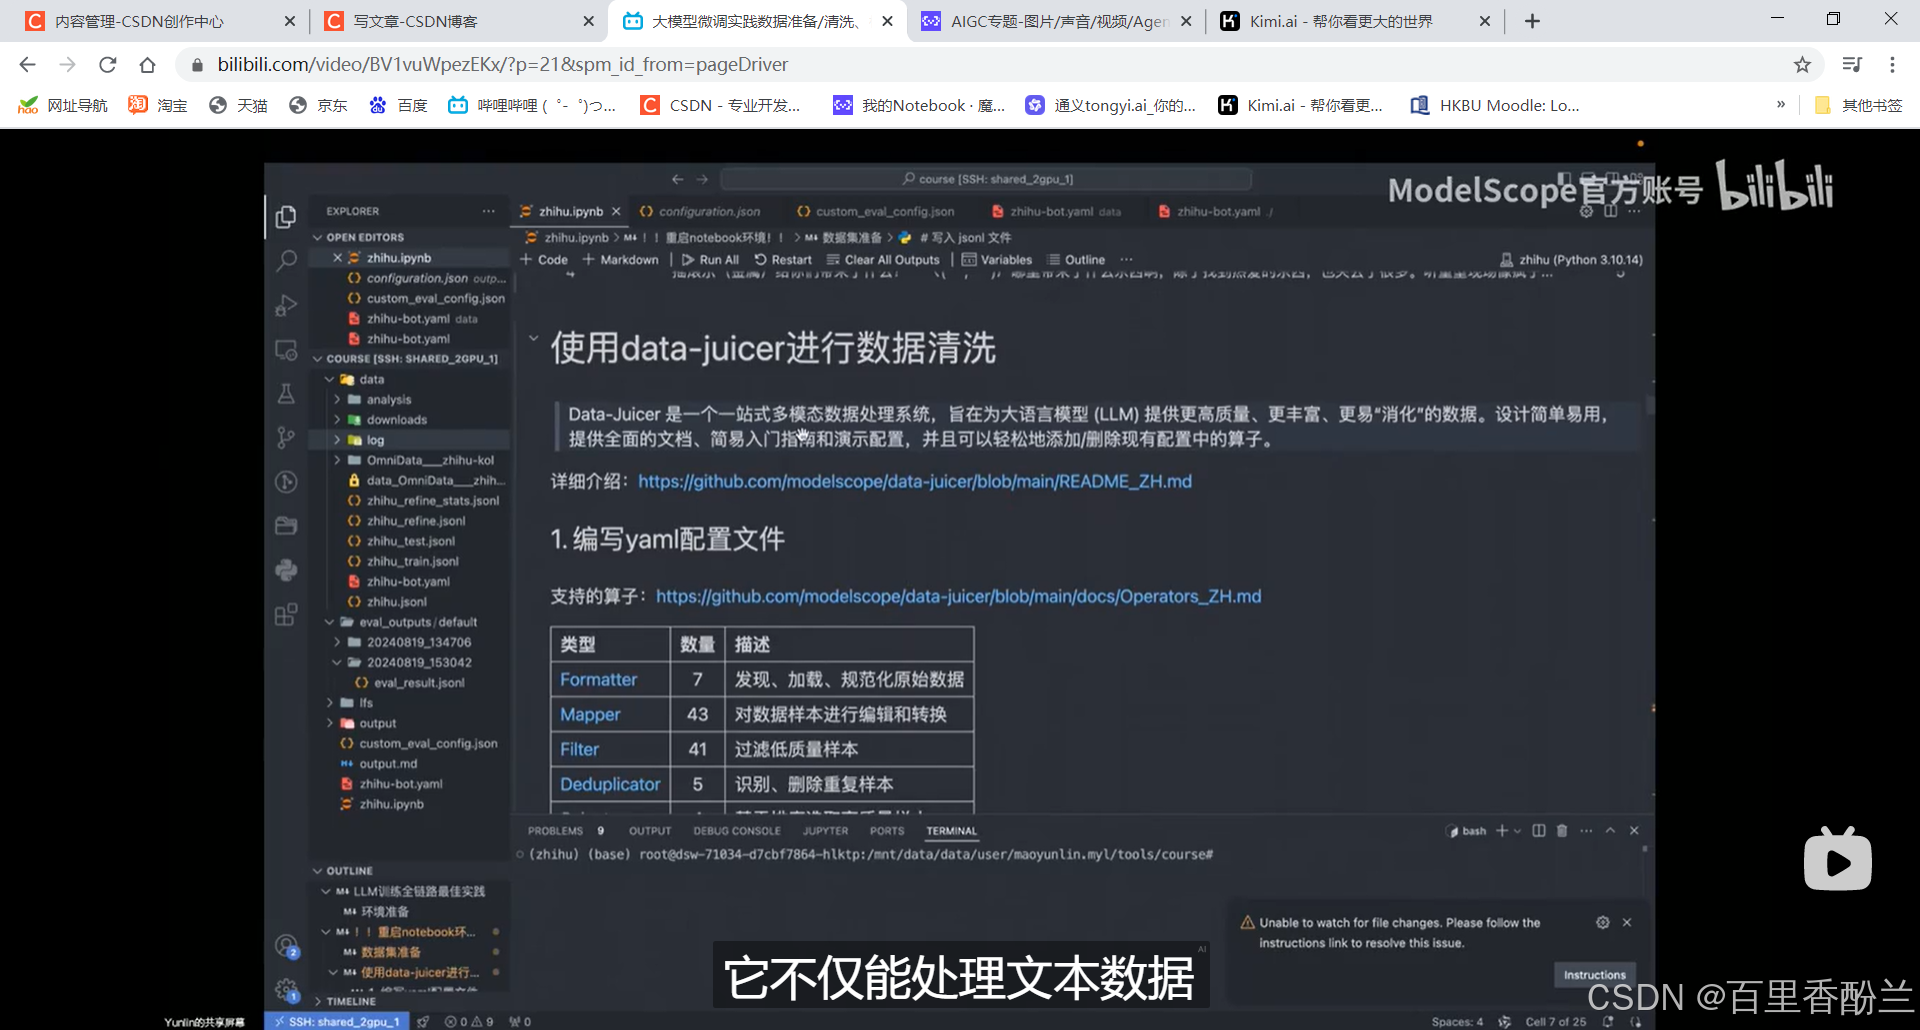Go to browser home page
This screenshot has height=1030, width=1920.
[148, 65]
